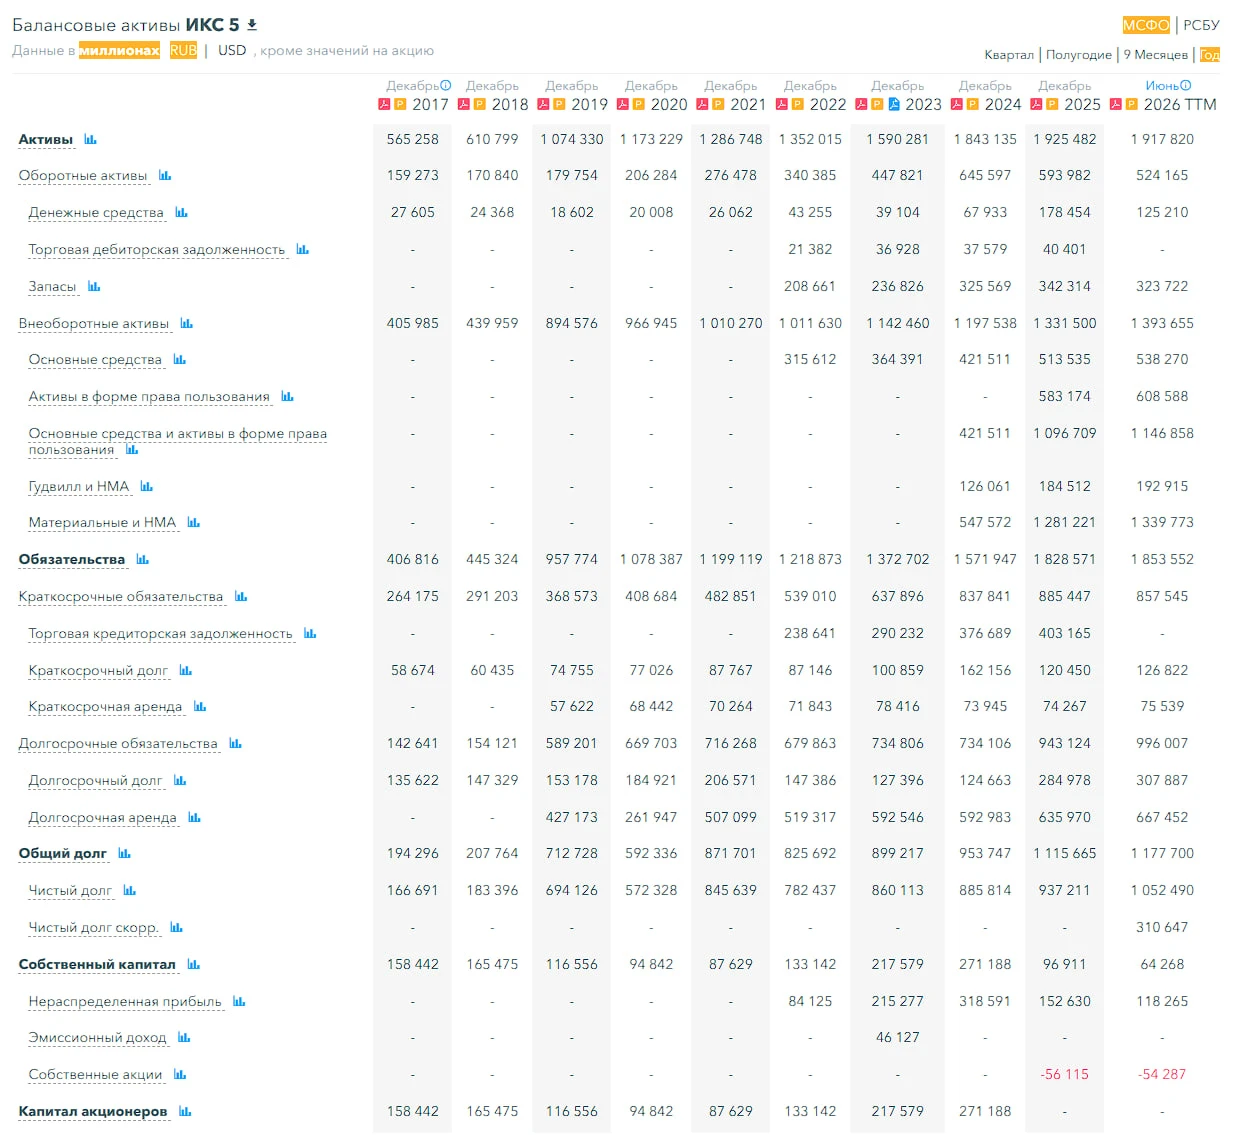Select 9 Месяцев period tab
1233x1135 pixels.
click(x=1156, y=55)
